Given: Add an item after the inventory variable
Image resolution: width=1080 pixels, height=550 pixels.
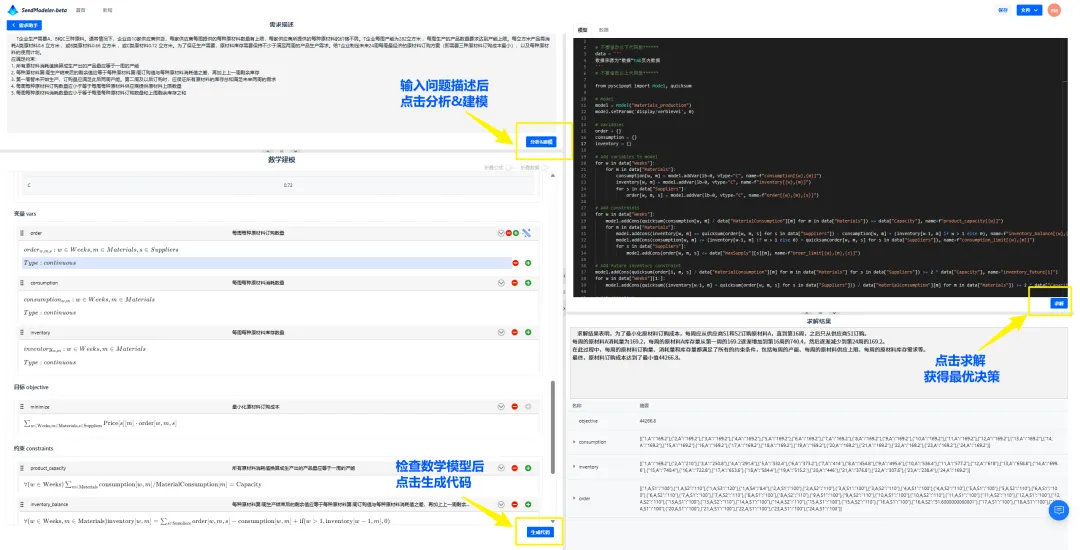Looking at the screenshot, I should (x=528, y=332).
